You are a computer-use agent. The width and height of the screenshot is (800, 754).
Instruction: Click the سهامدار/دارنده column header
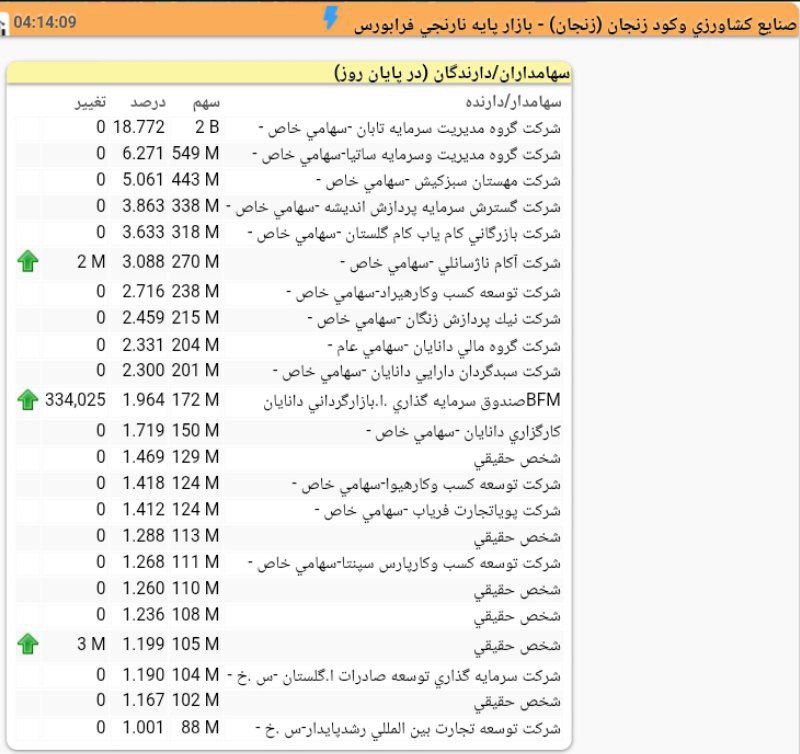click(x=513, y=101)
